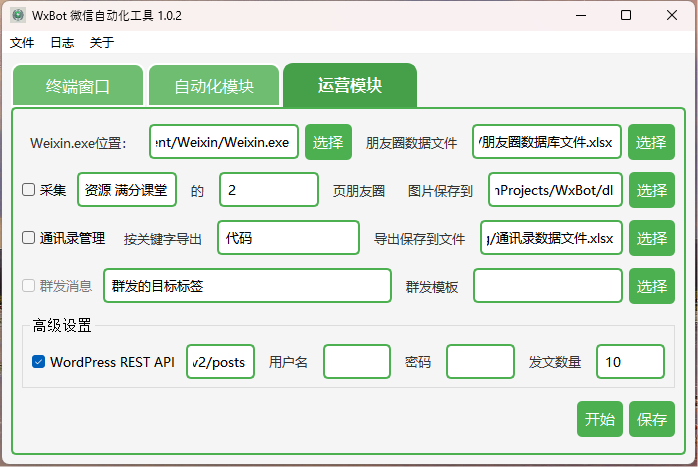Image resolution: width=698 pixels, height=467 pixels.
Task: Minimize the WxBot window
Action: click(581, 15)
